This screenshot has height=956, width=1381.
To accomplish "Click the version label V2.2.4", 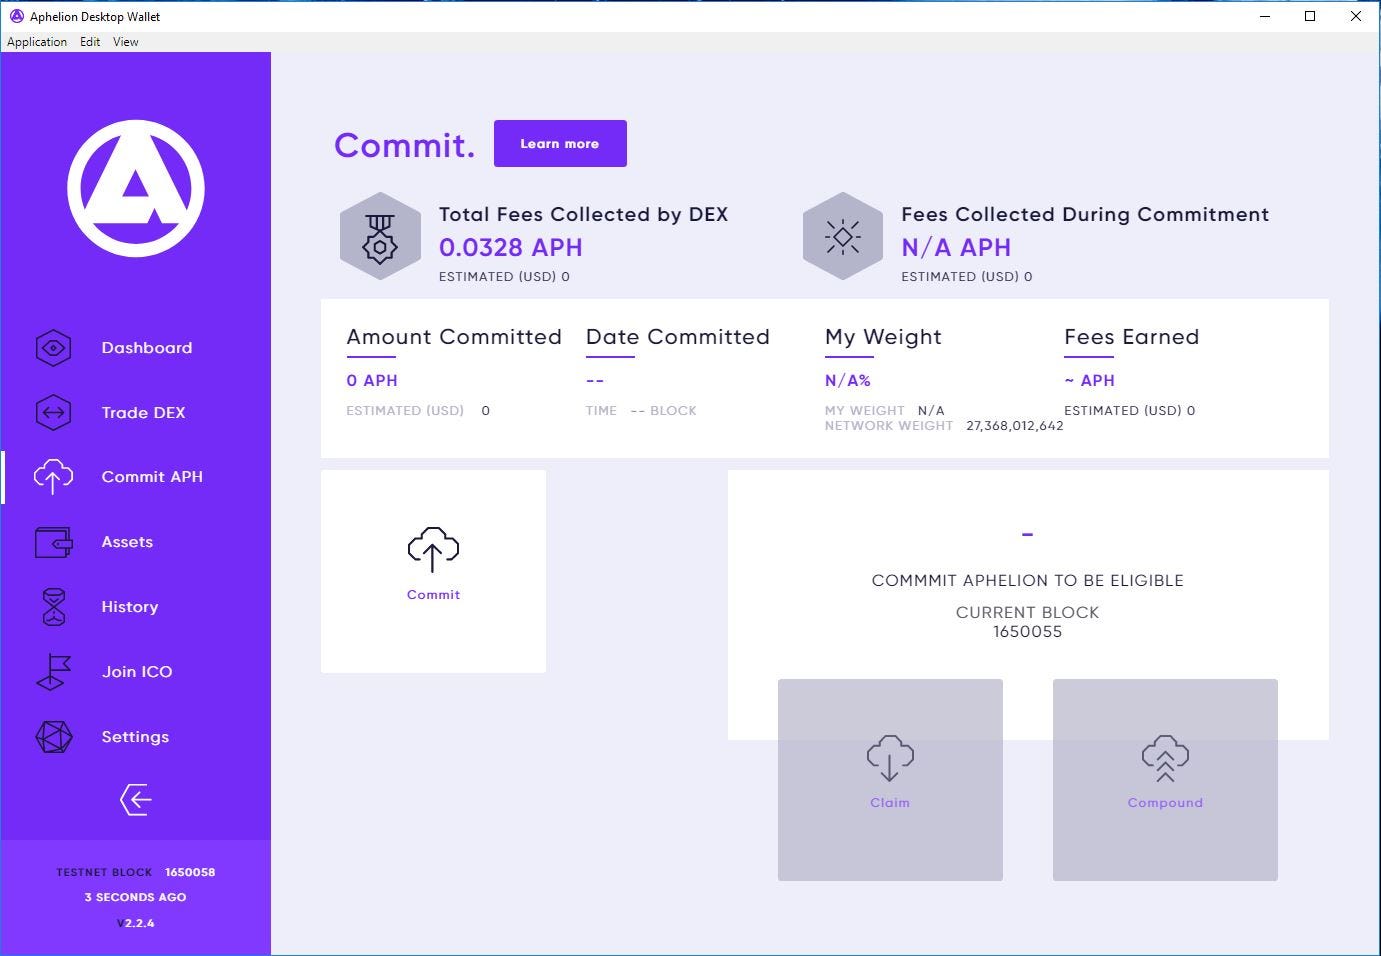I will pyautogui.click(x=136, y=923).
